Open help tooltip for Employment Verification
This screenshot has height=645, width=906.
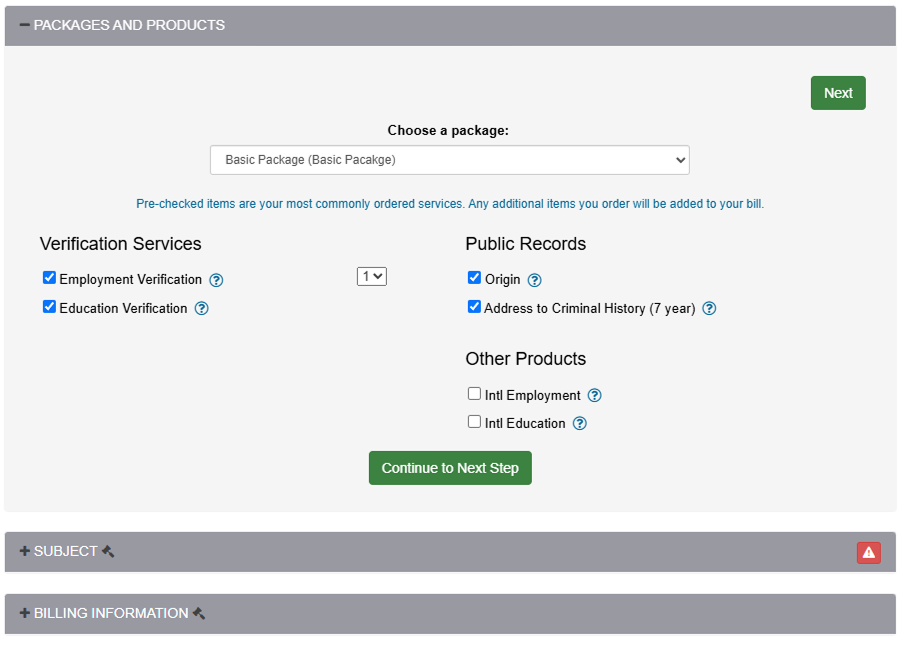[x=216, y=280]
